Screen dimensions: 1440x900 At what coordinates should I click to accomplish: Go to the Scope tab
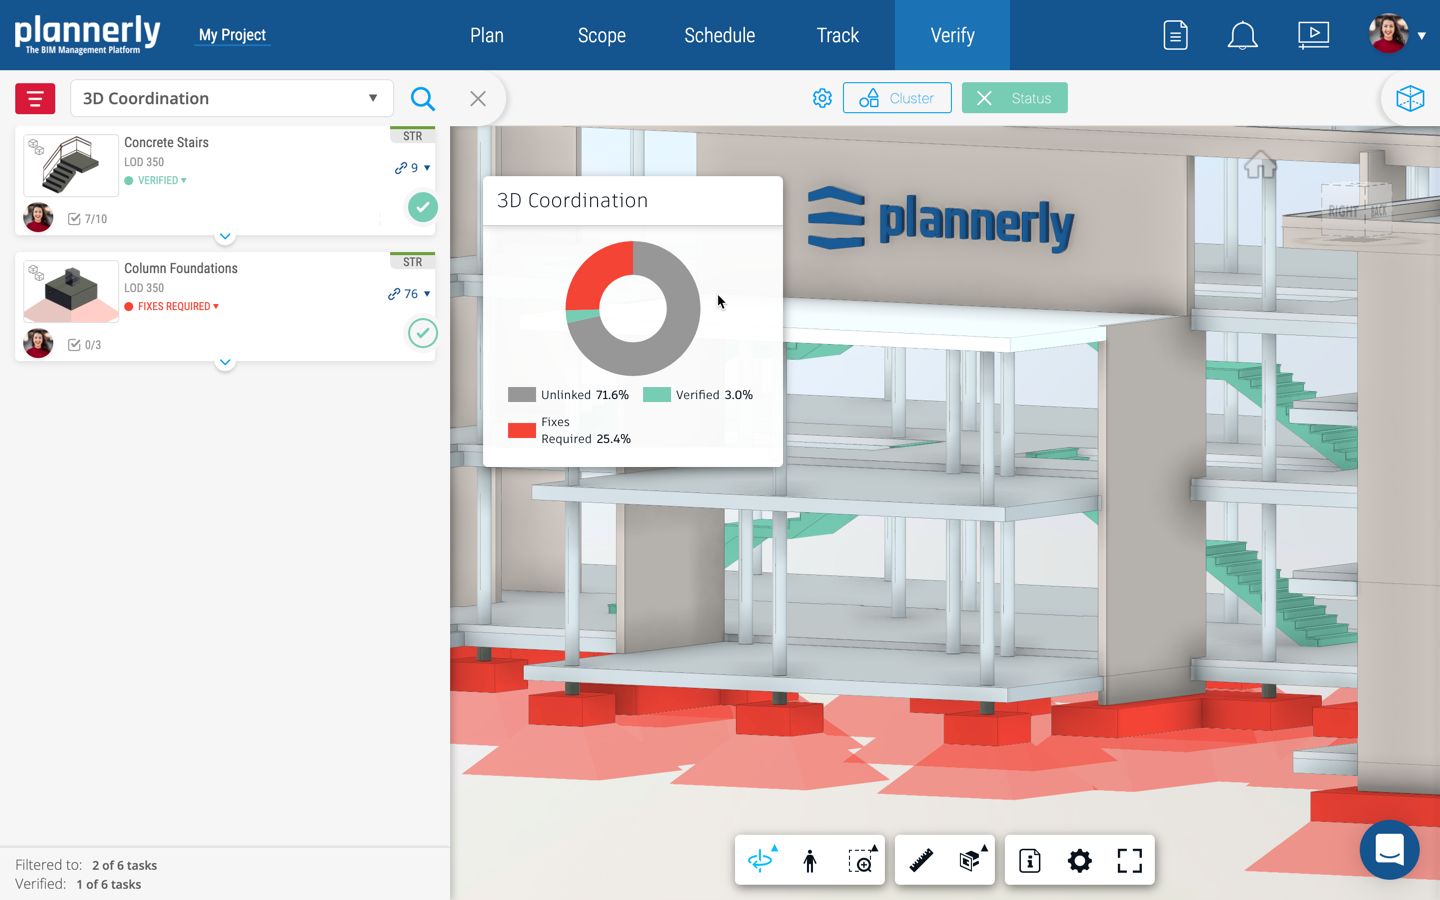tap(602, 35)
